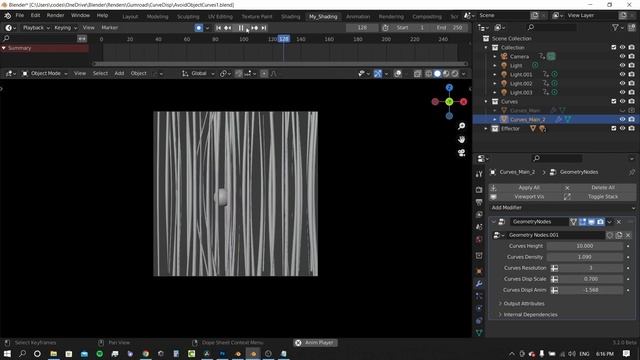Select the pan view hand icon

click(461, 139)
